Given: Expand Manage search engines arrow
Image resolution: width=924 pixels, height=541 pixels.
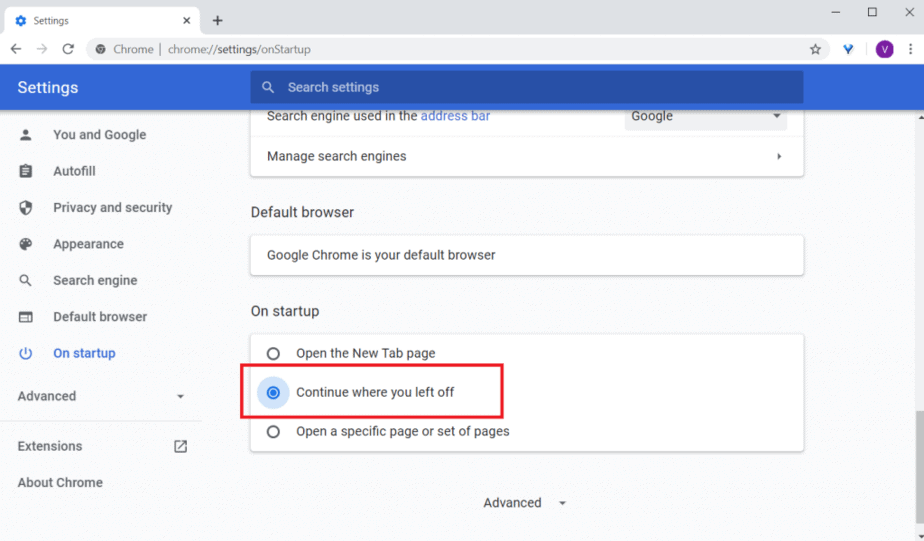Looking at the screenshot, I should click(x=779, y=156).
